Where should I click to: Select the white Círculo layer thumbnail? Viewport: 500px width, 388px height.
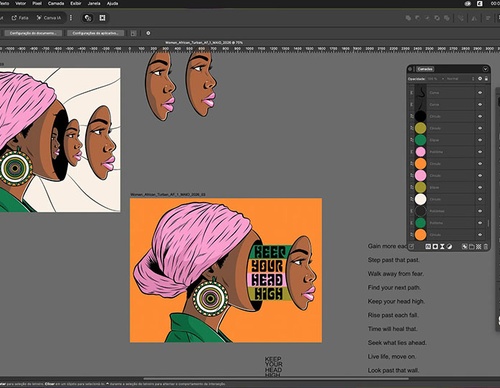click(420, 199)
